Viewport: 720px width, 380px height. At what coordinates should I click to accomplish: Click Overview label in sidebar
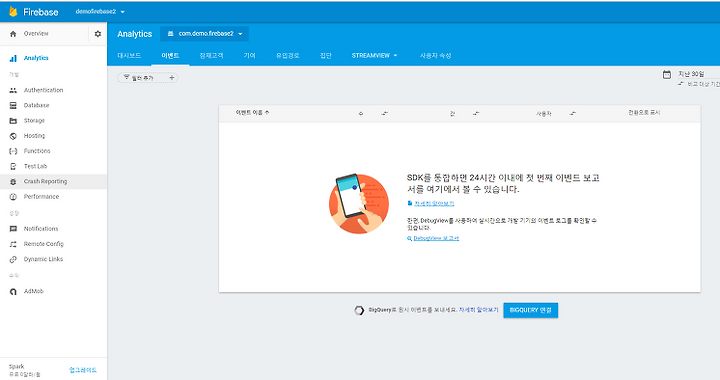tap(36, 34)
